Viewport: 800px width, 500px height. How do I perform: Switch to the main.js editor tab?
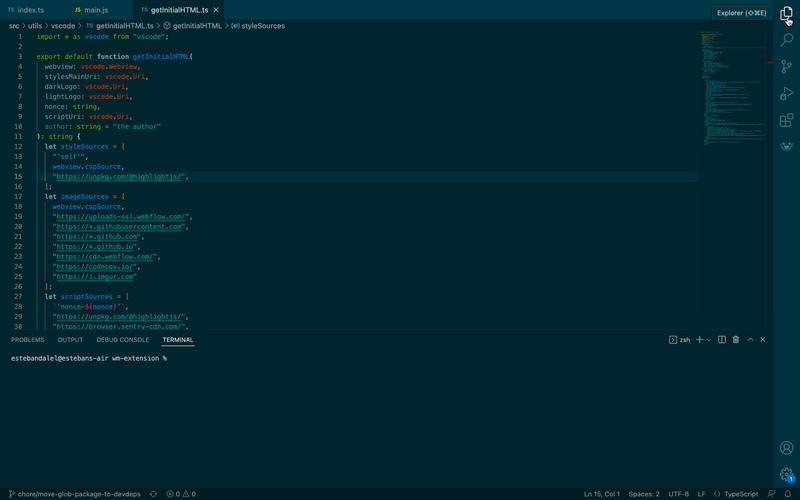tap(96, 9)
